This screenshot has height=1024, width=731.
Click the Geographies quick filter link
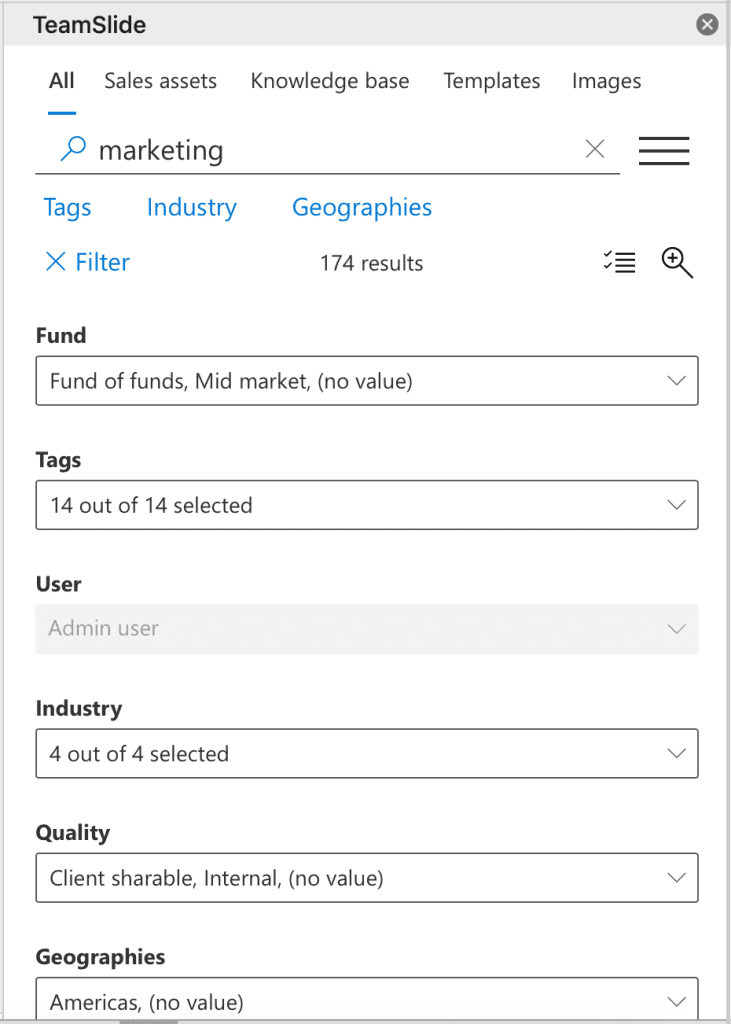click(362, 208)
